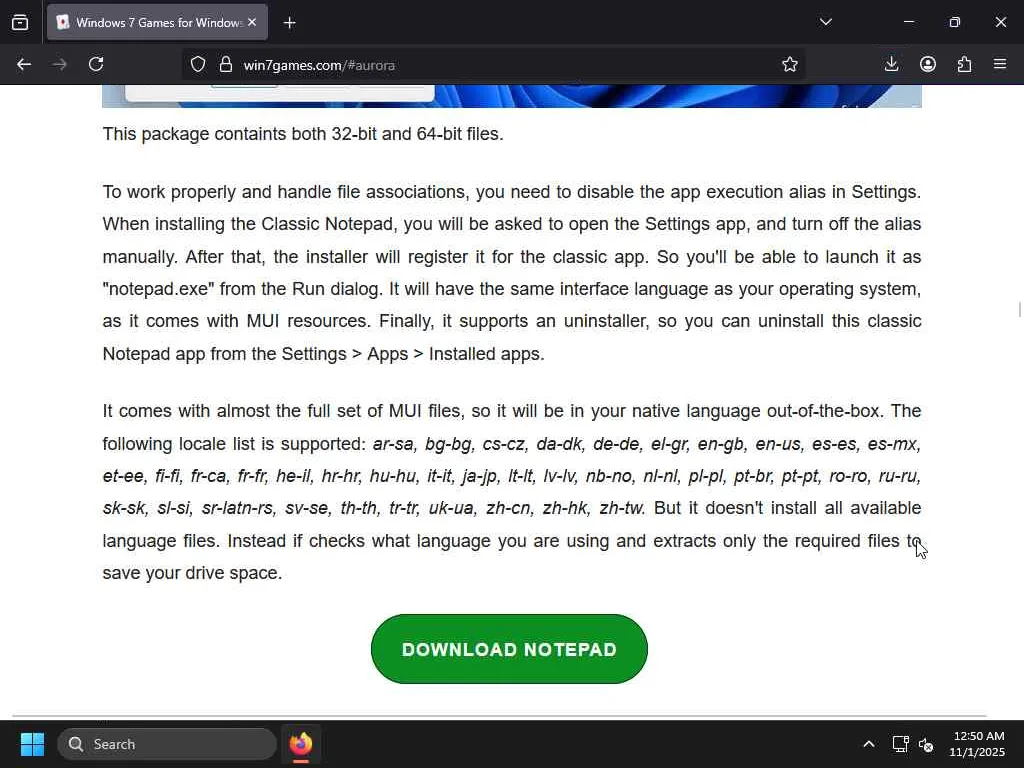Open the clock showing 12:50 AM
Screen dimensions: 1024x768
(978, 744)
